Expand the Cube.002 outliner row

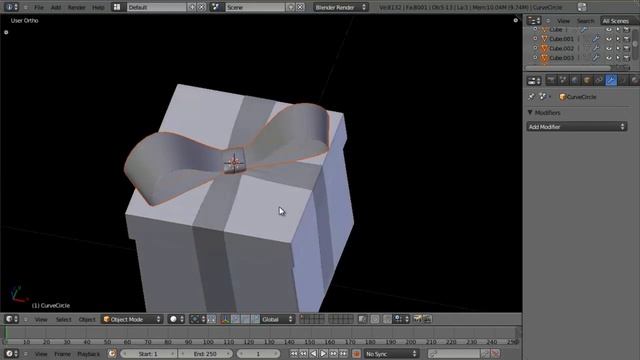tap(535, 48)
